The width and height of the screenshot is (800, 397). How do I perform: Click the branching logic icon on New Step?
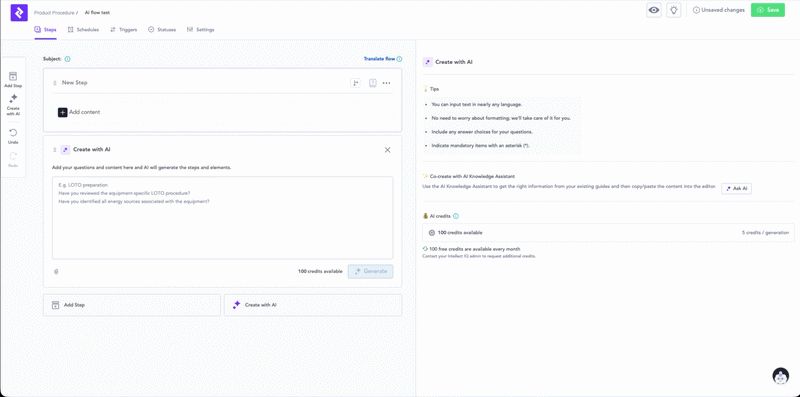tap(356, 83)
